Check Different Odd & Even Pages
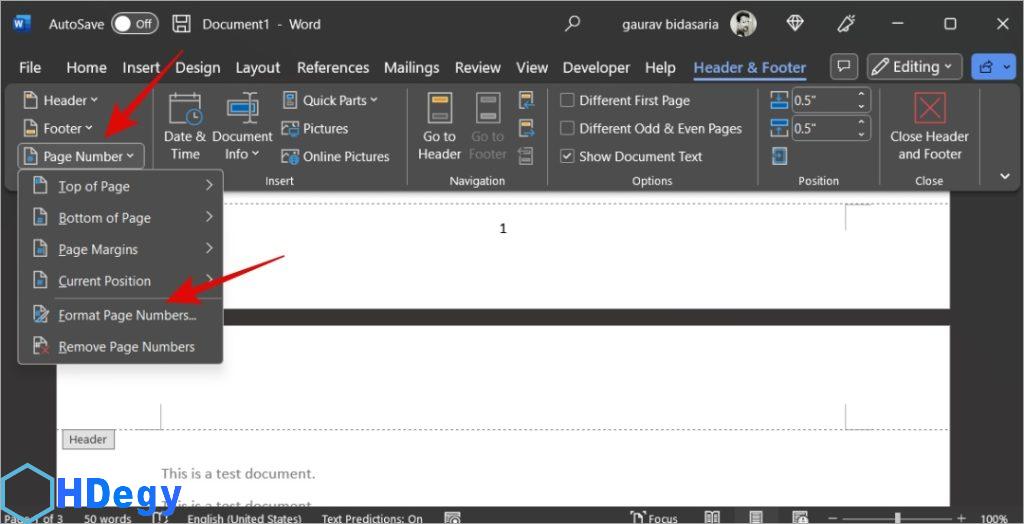This screenshot has width=1024, height=524. (x=567, y=128)
